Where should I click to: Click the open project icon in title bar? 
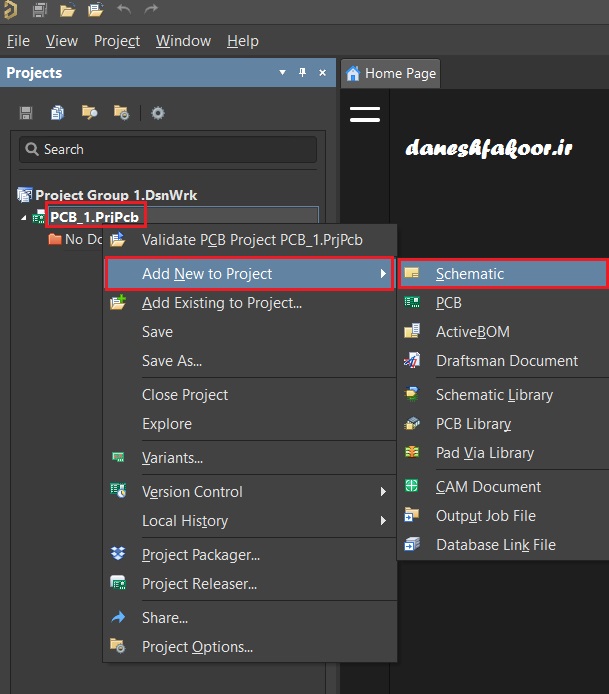pos(95,10)
